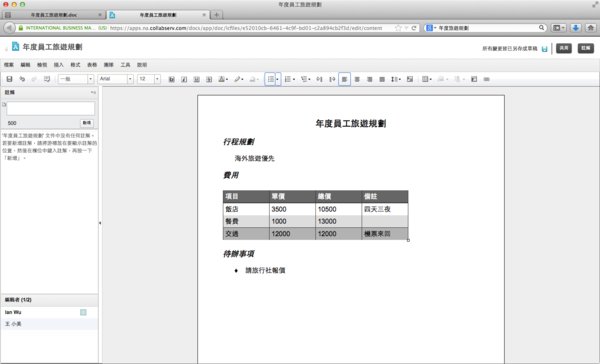The width and height of the screenshot is (600, 364).
Task: Click the insert link icon
Action: (486, 79)
